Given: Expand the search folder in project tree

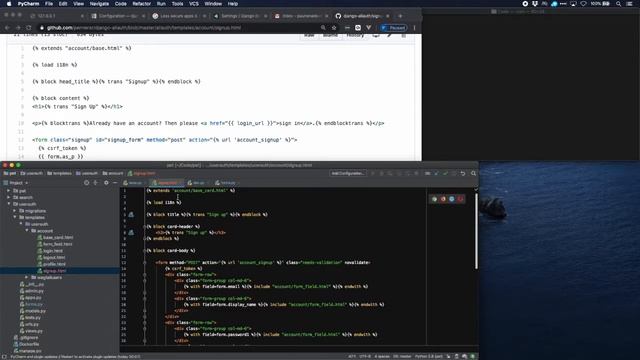Looking at the screenshot, I should (9, 197).
